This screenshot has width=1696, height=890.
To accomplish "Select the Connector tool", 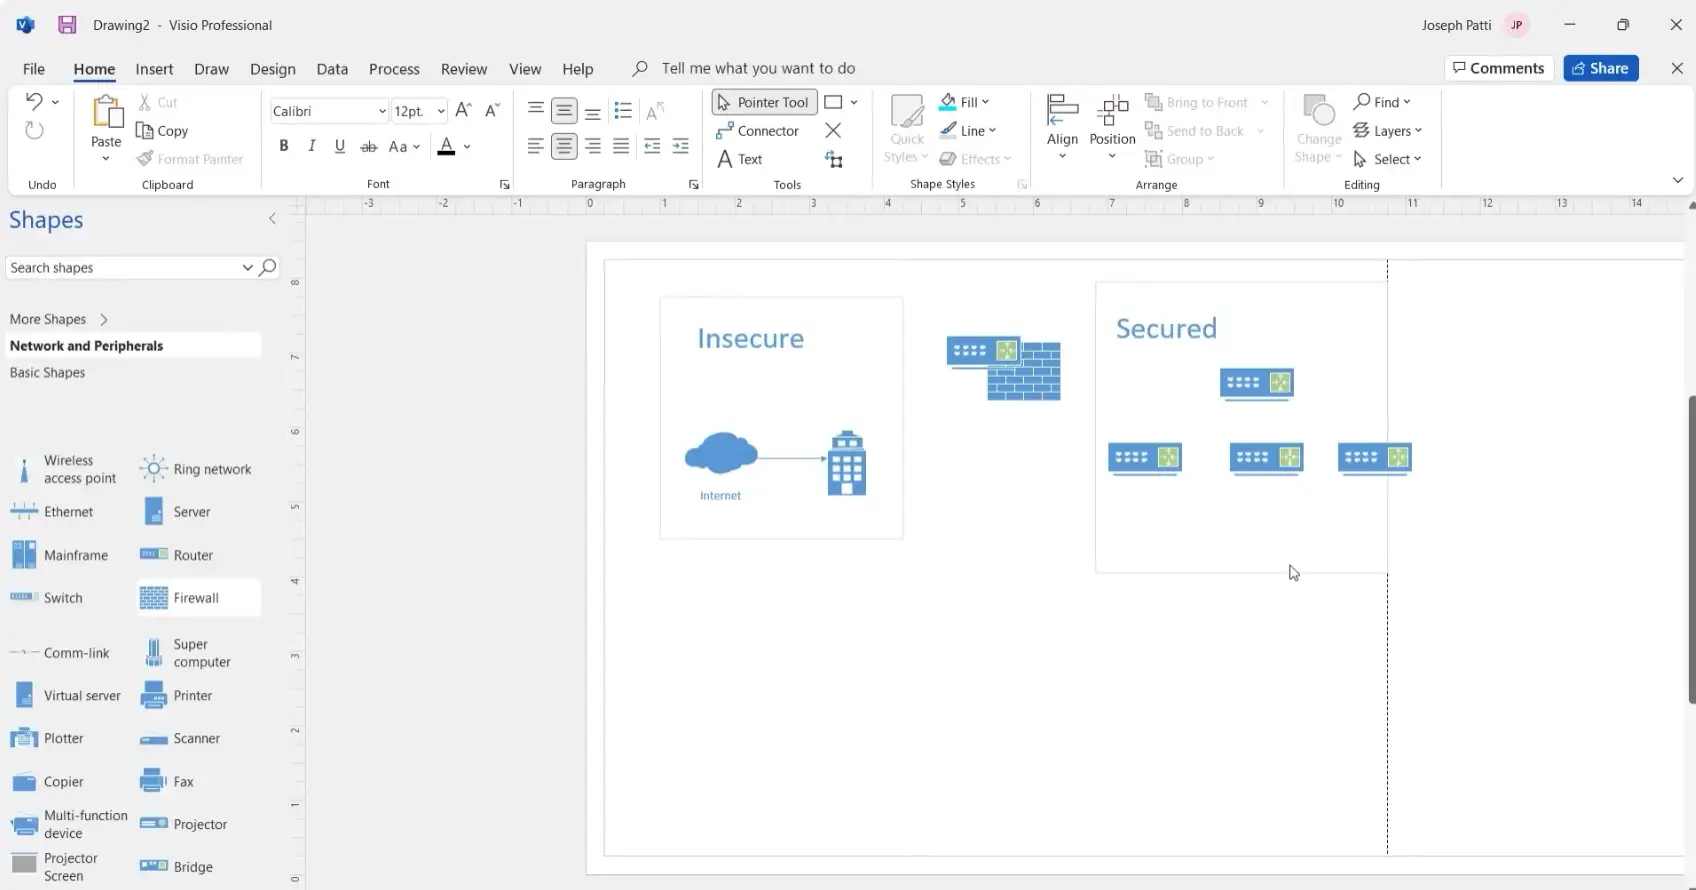I will click(x=757, y=131).
